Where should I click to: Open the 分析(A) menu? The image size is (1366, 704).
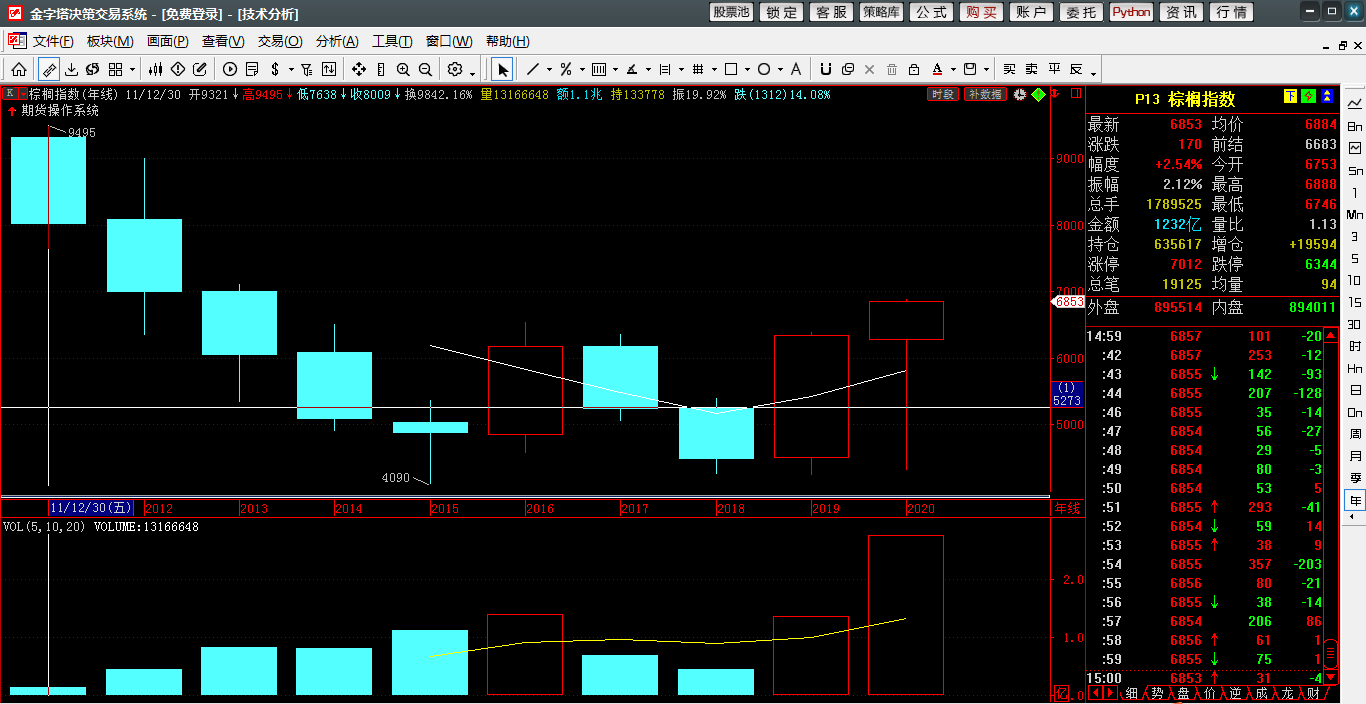(x=336, y=42)
